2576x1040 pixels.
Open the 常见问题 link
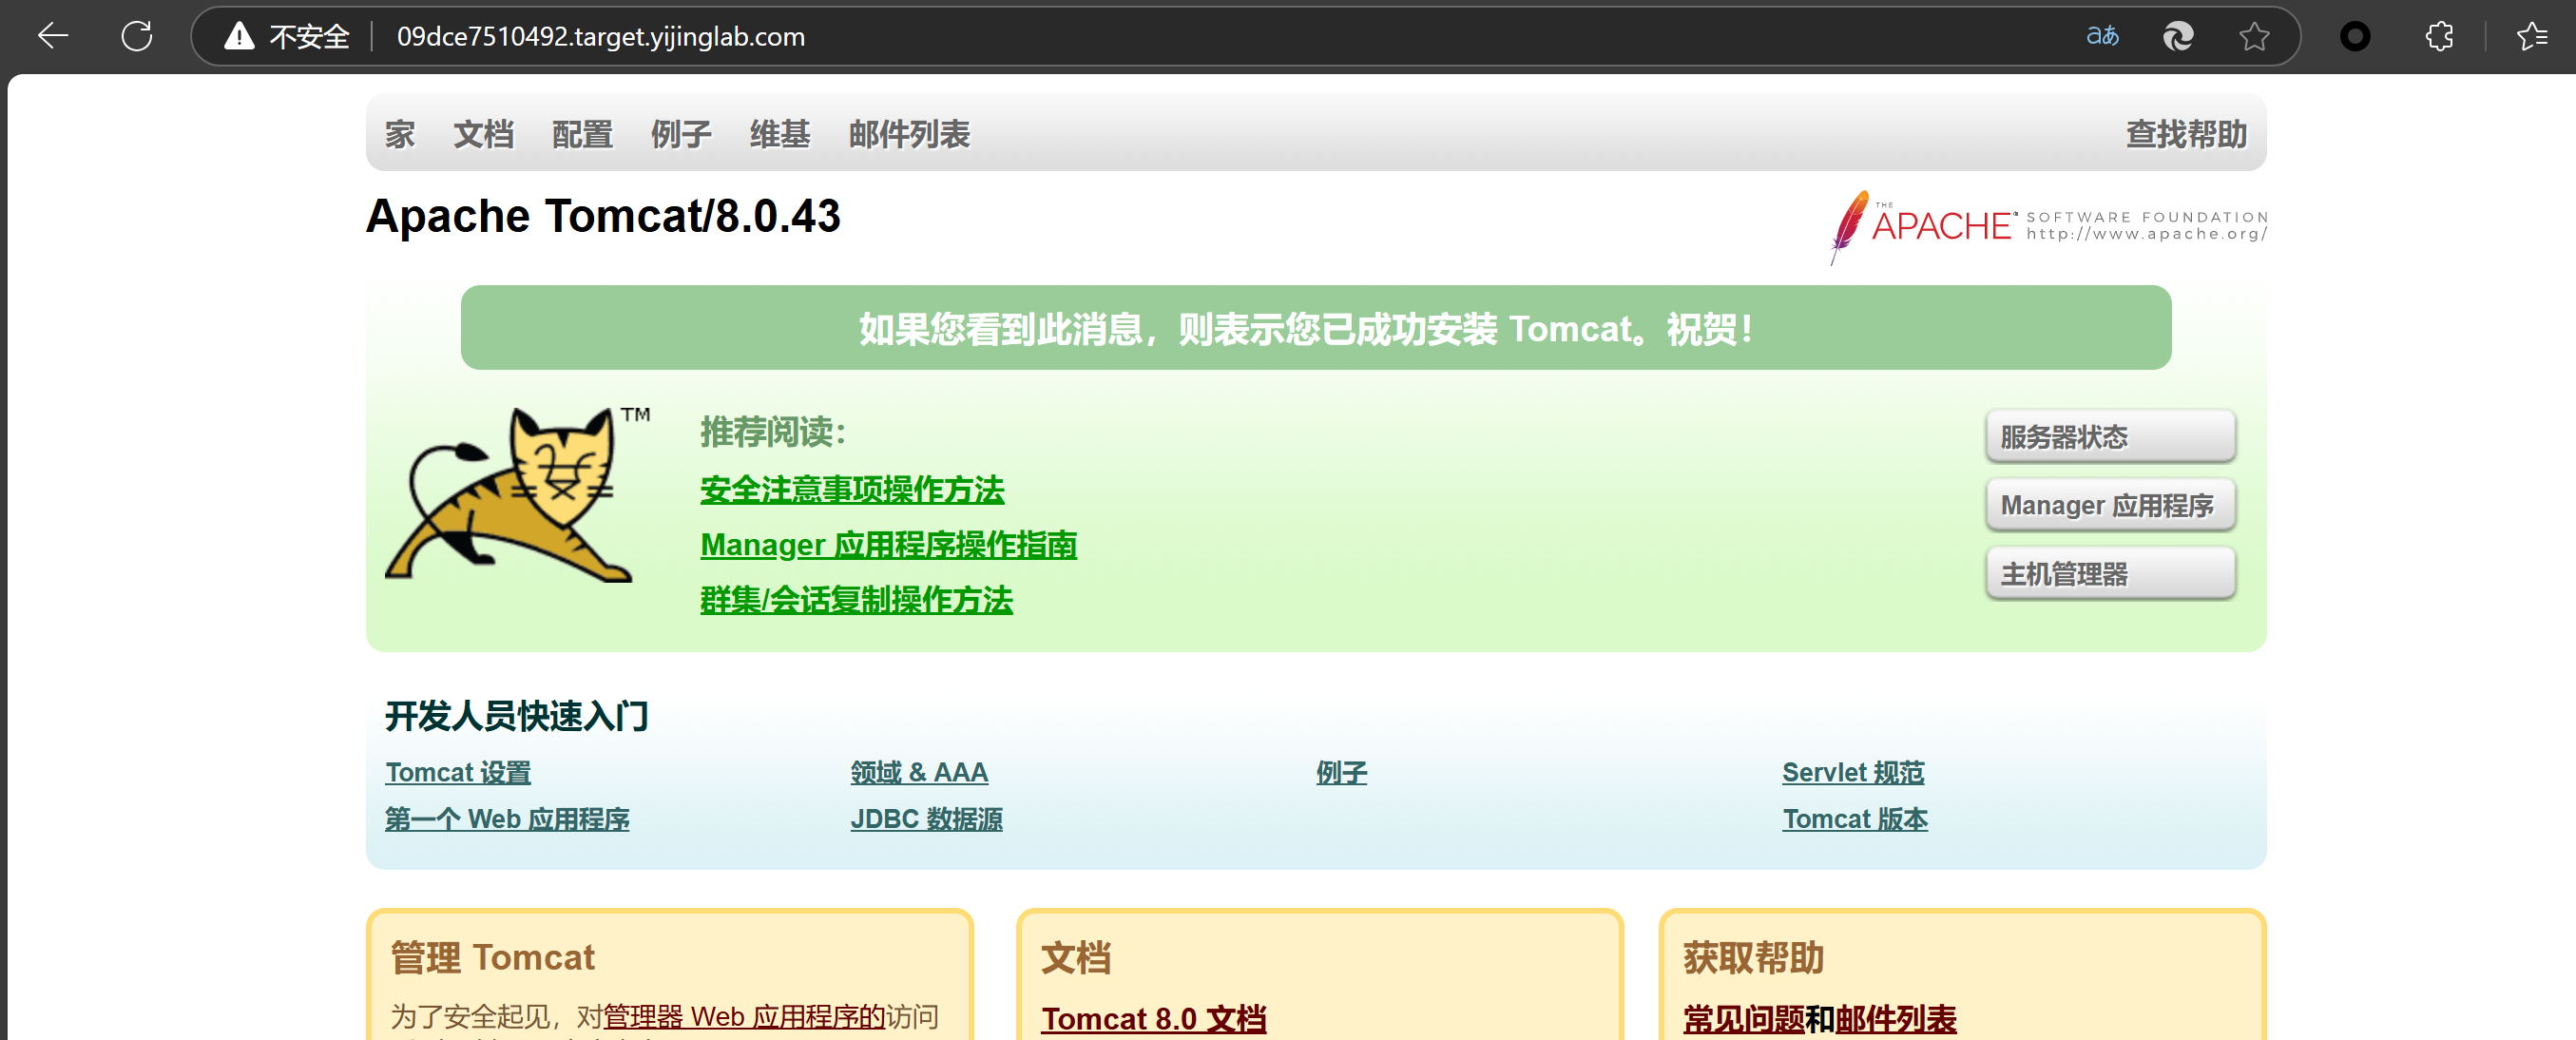pos(1744,1019)
